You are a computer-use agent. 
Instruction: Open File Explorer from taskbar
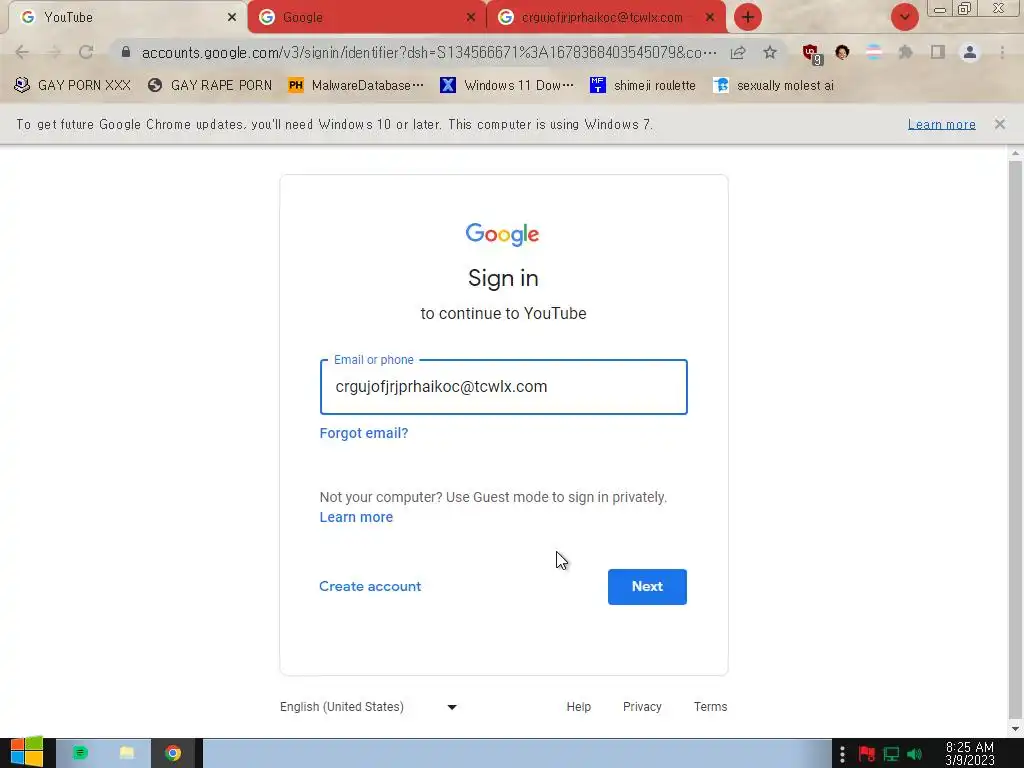[127, 753]
